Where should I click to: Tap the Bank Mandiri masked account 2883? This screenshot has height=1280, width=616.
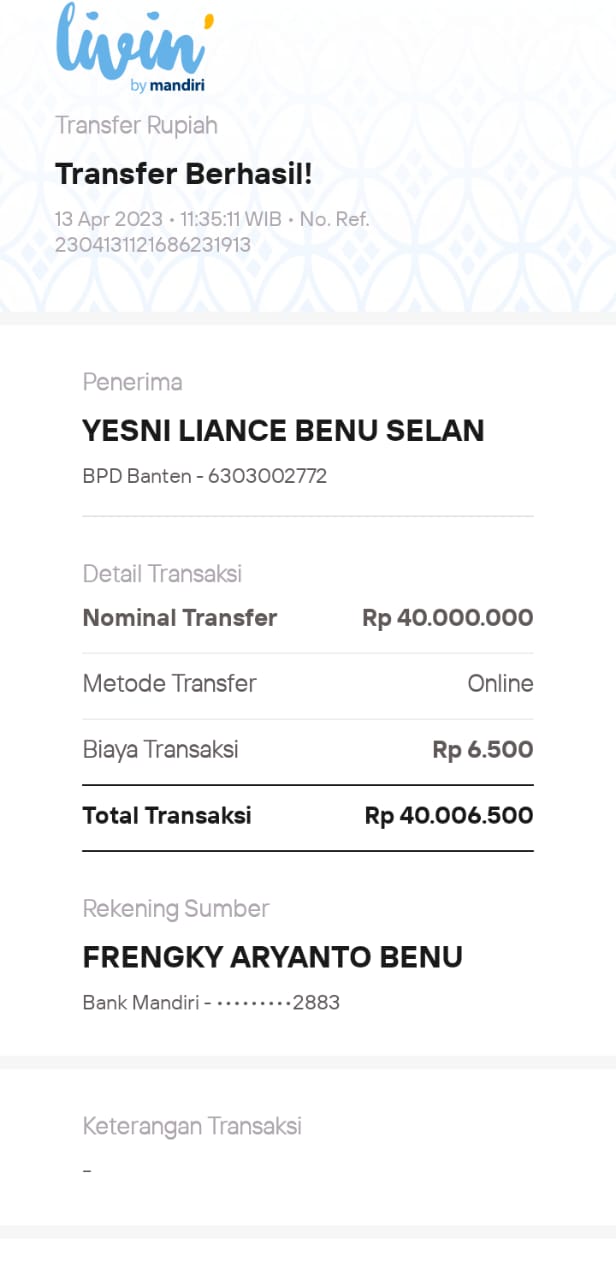click(x=211, y=1002)
